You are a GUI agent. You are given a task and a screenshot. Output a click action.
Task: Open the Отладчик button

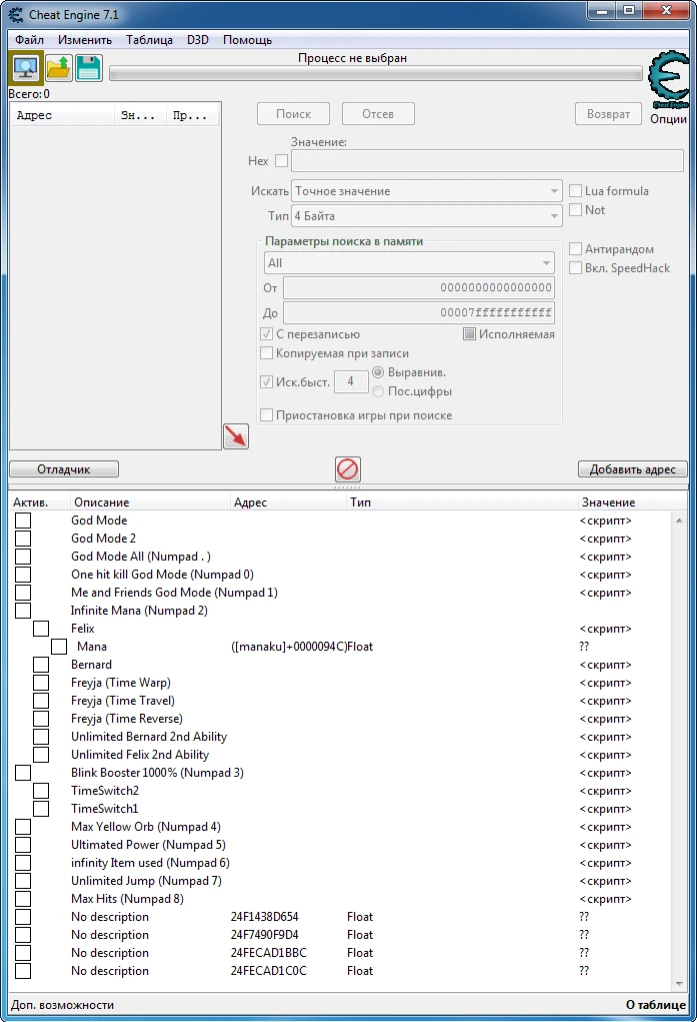pos(64,469)
